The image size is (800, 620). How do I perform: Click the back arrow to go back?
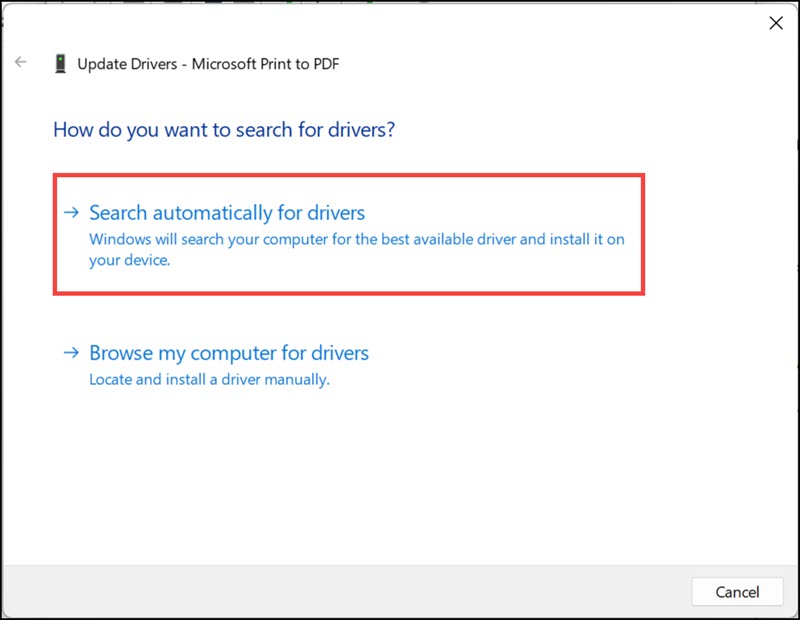(20, 62)
